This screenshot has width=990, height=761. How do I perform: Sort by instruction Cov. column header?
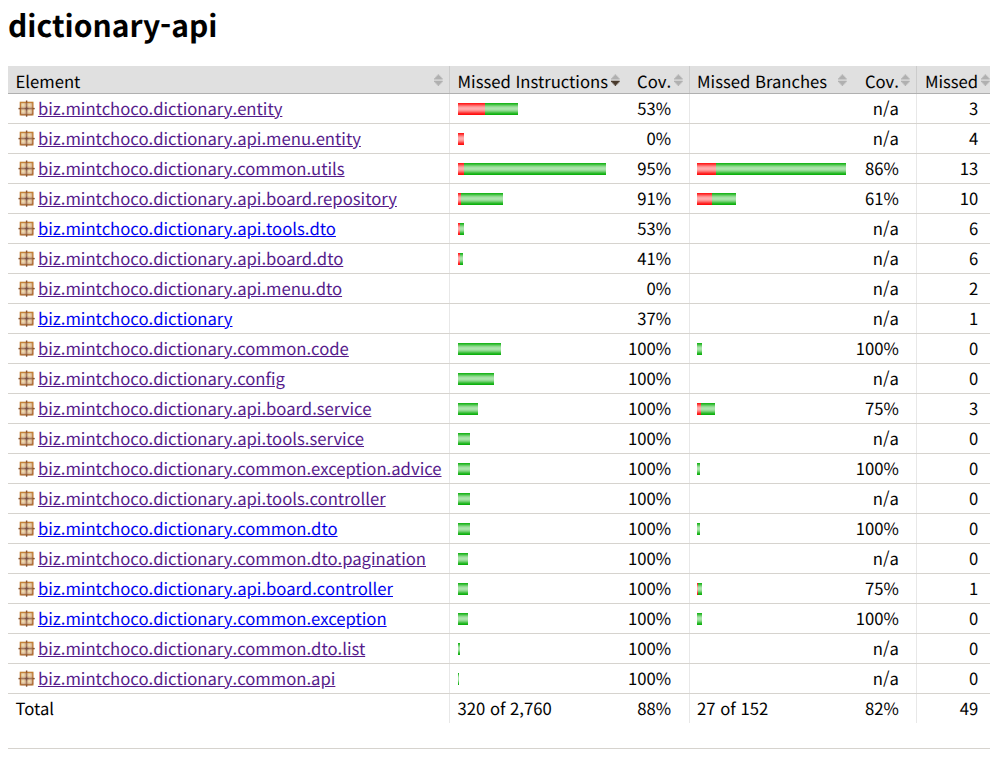pos(660,81)
